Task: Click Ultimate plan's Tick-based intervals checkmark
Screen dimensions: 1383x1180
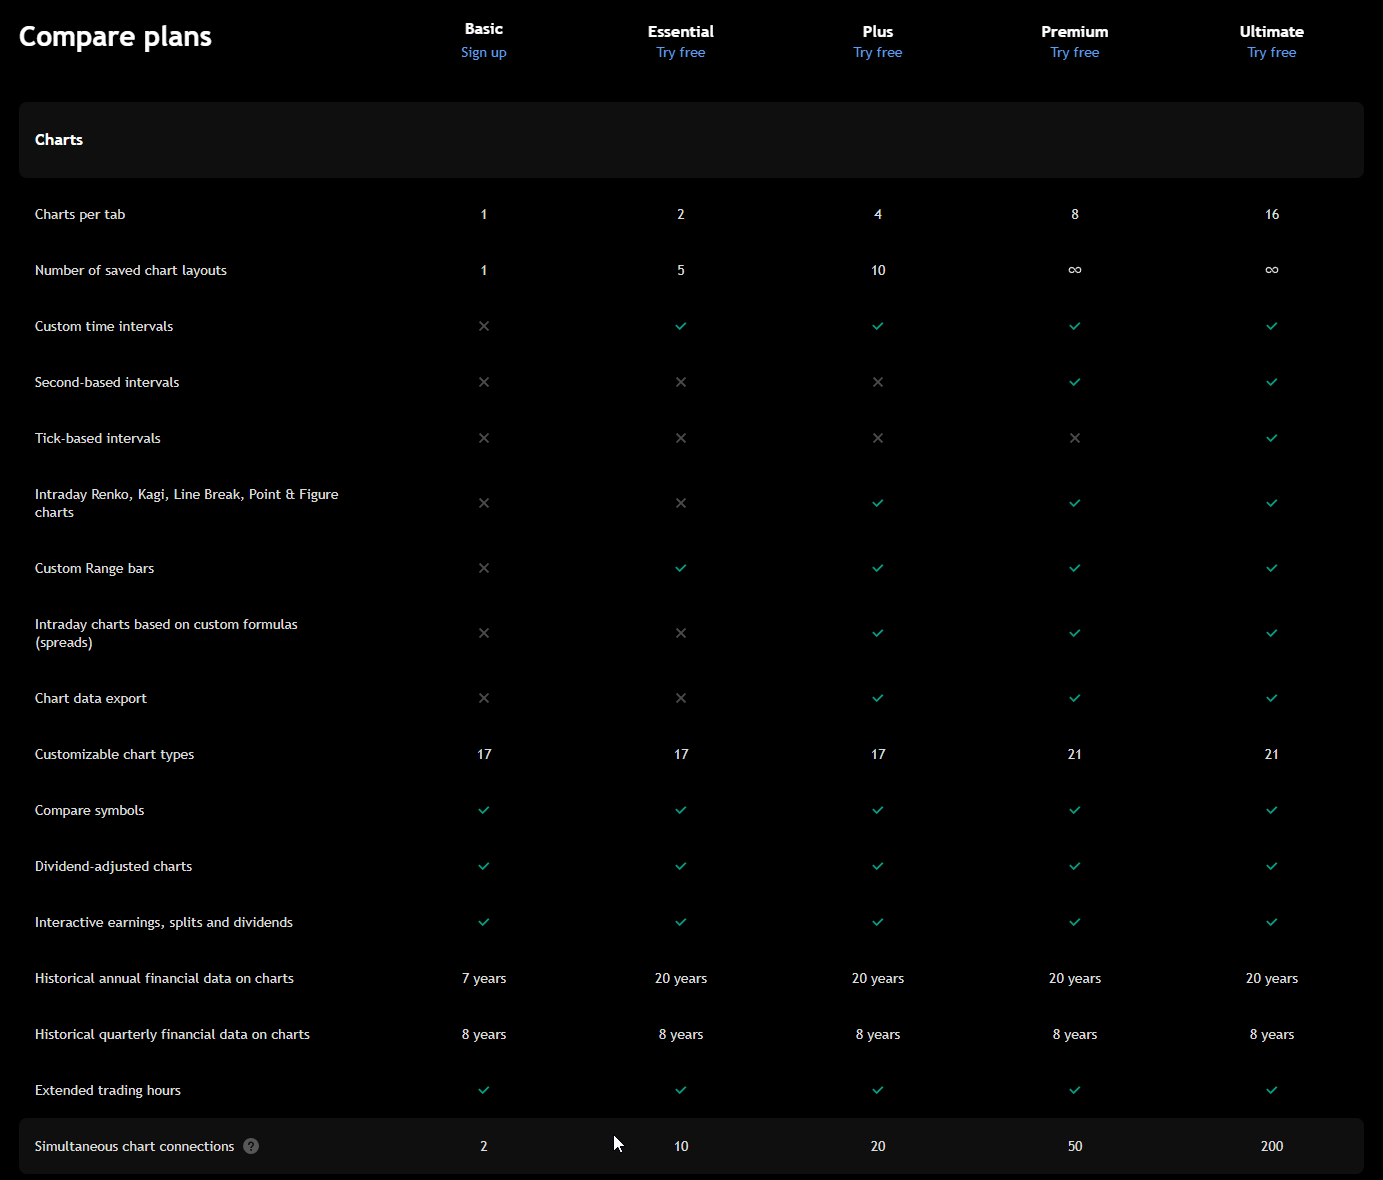Action: 1271,438
